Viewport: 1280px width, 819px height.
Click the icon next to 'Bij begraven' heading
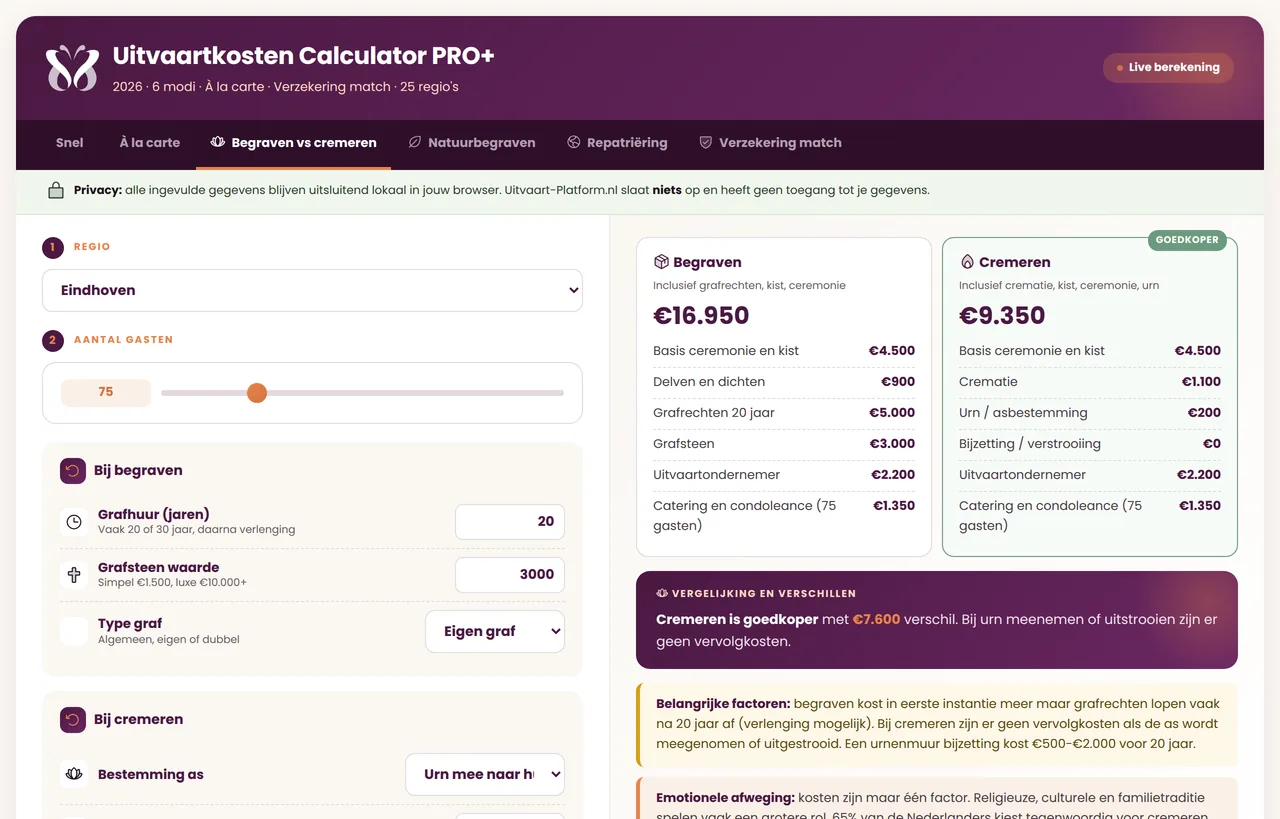pyautogui.click(x=73, y=470)
